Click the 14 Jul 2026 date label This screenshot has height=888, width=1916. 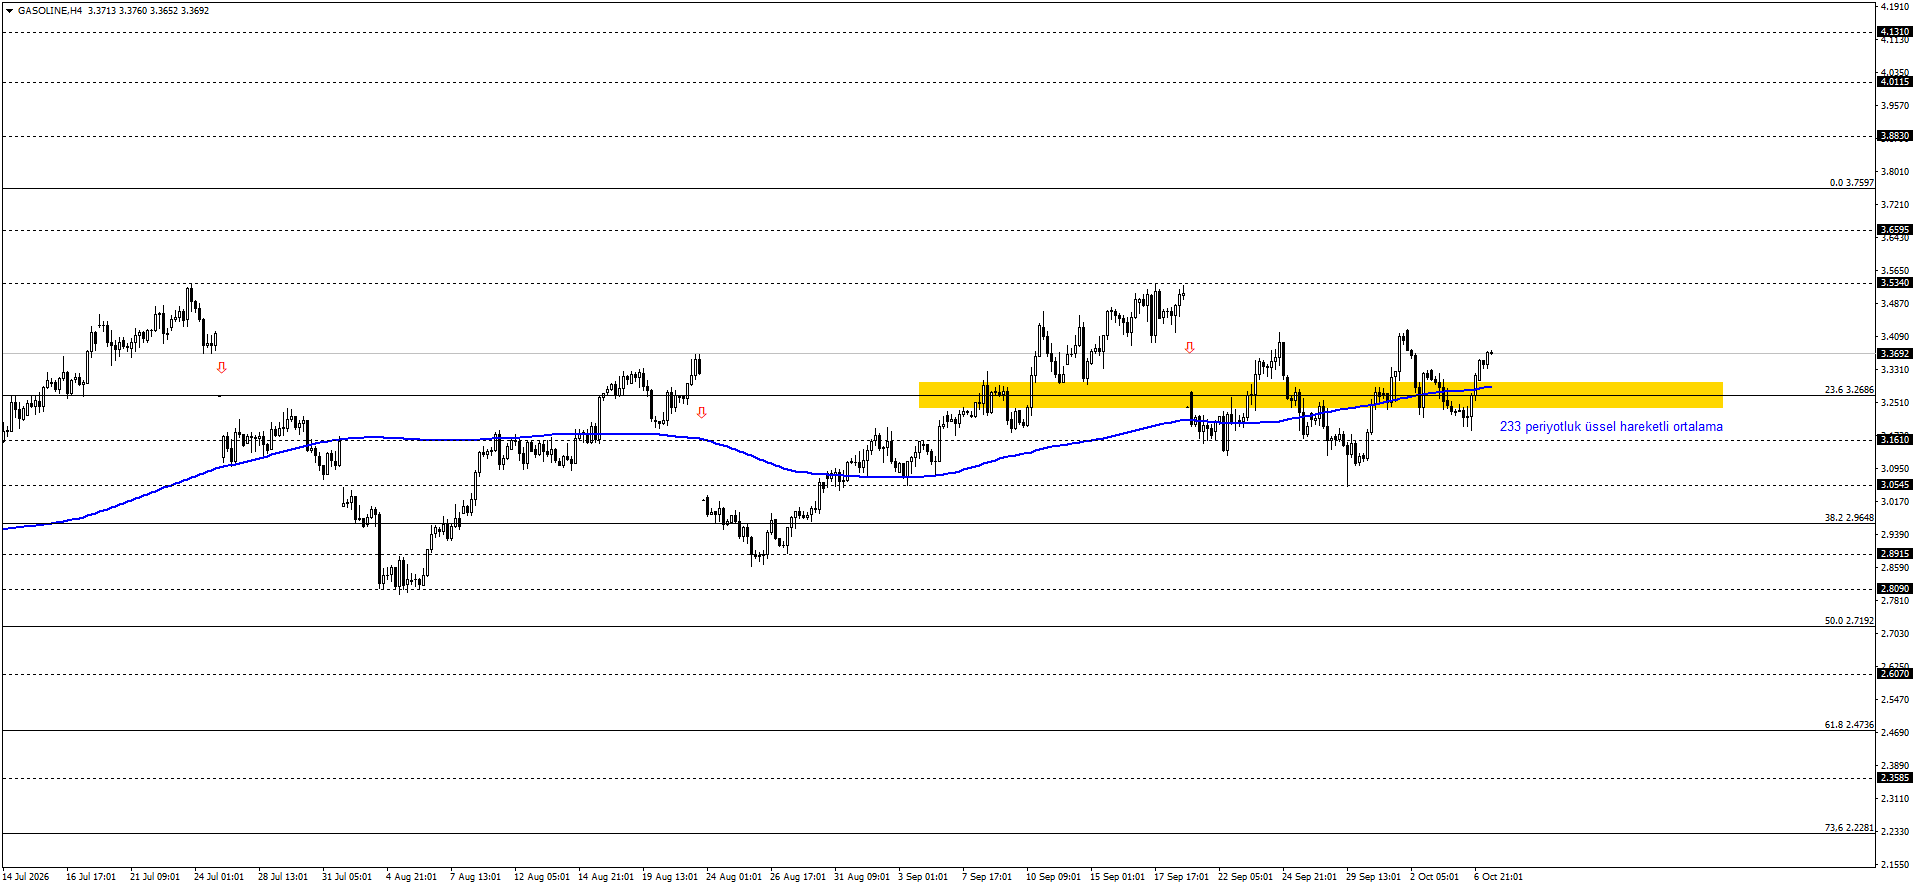(x=25, y=877)
